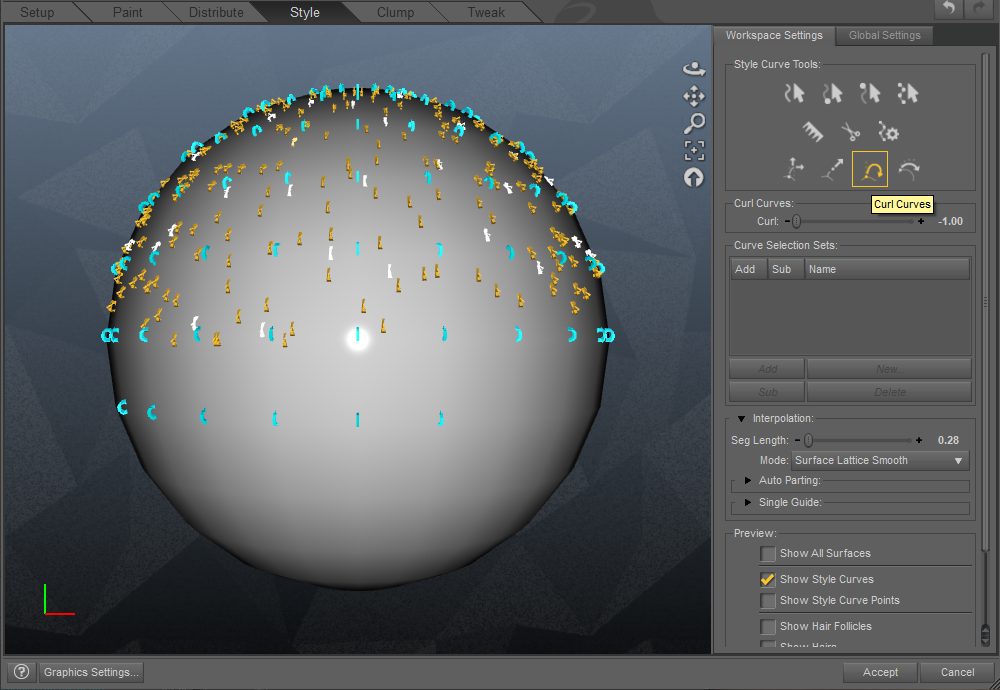Click the Curl slider handle
The width and height of the screenshot is (1000, 690).
[x=797, y=221]
